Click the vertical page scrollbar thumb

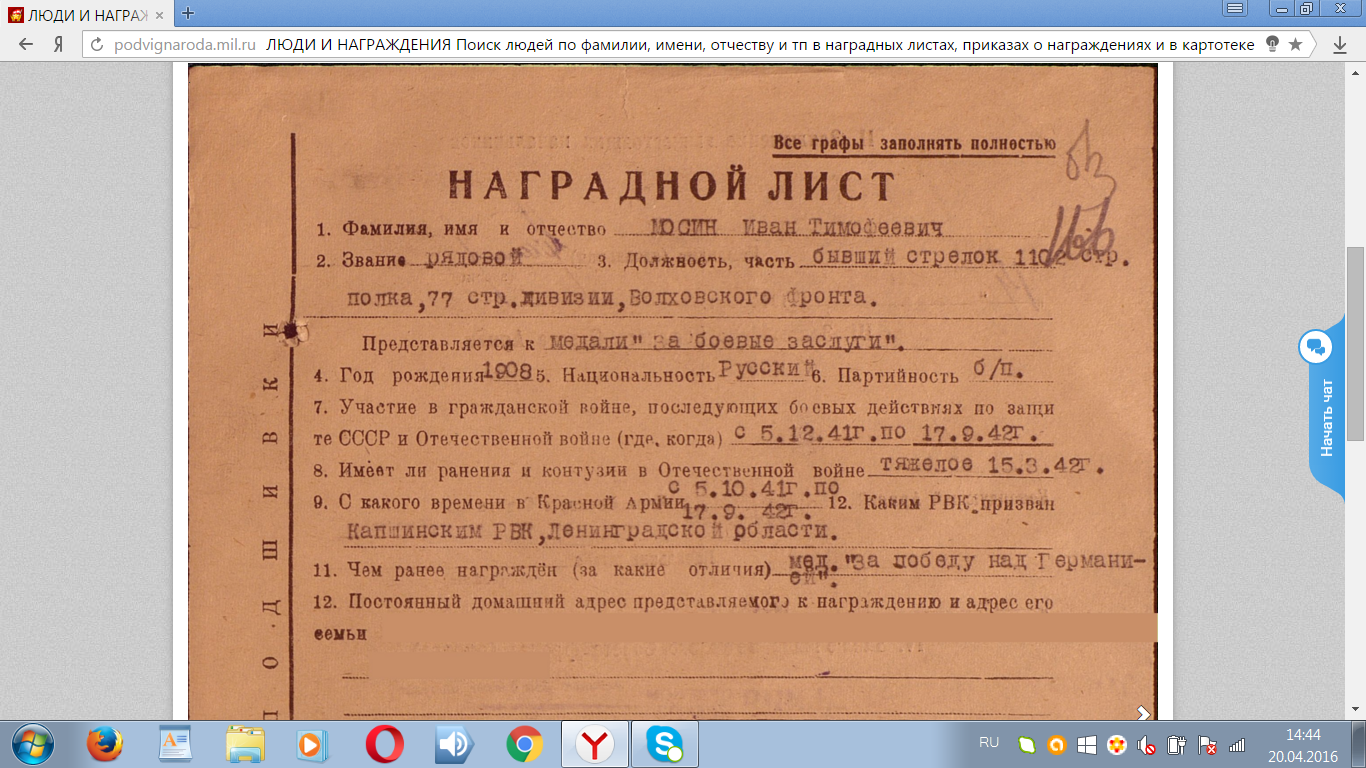coord(1355,343)
